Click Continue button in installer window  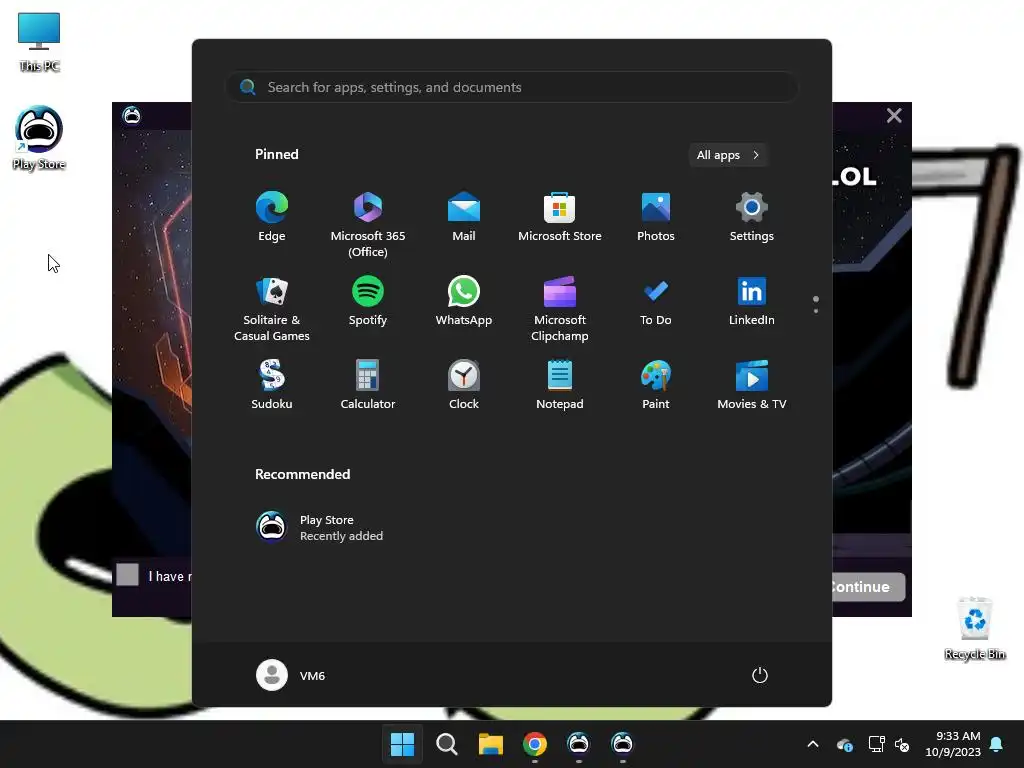pyautogui.click(x=869, y=586)
